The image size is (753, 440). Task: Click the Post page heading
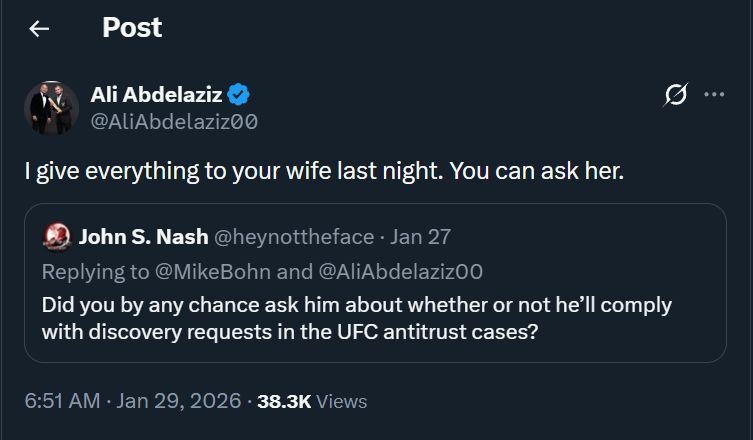pos(132,28)
